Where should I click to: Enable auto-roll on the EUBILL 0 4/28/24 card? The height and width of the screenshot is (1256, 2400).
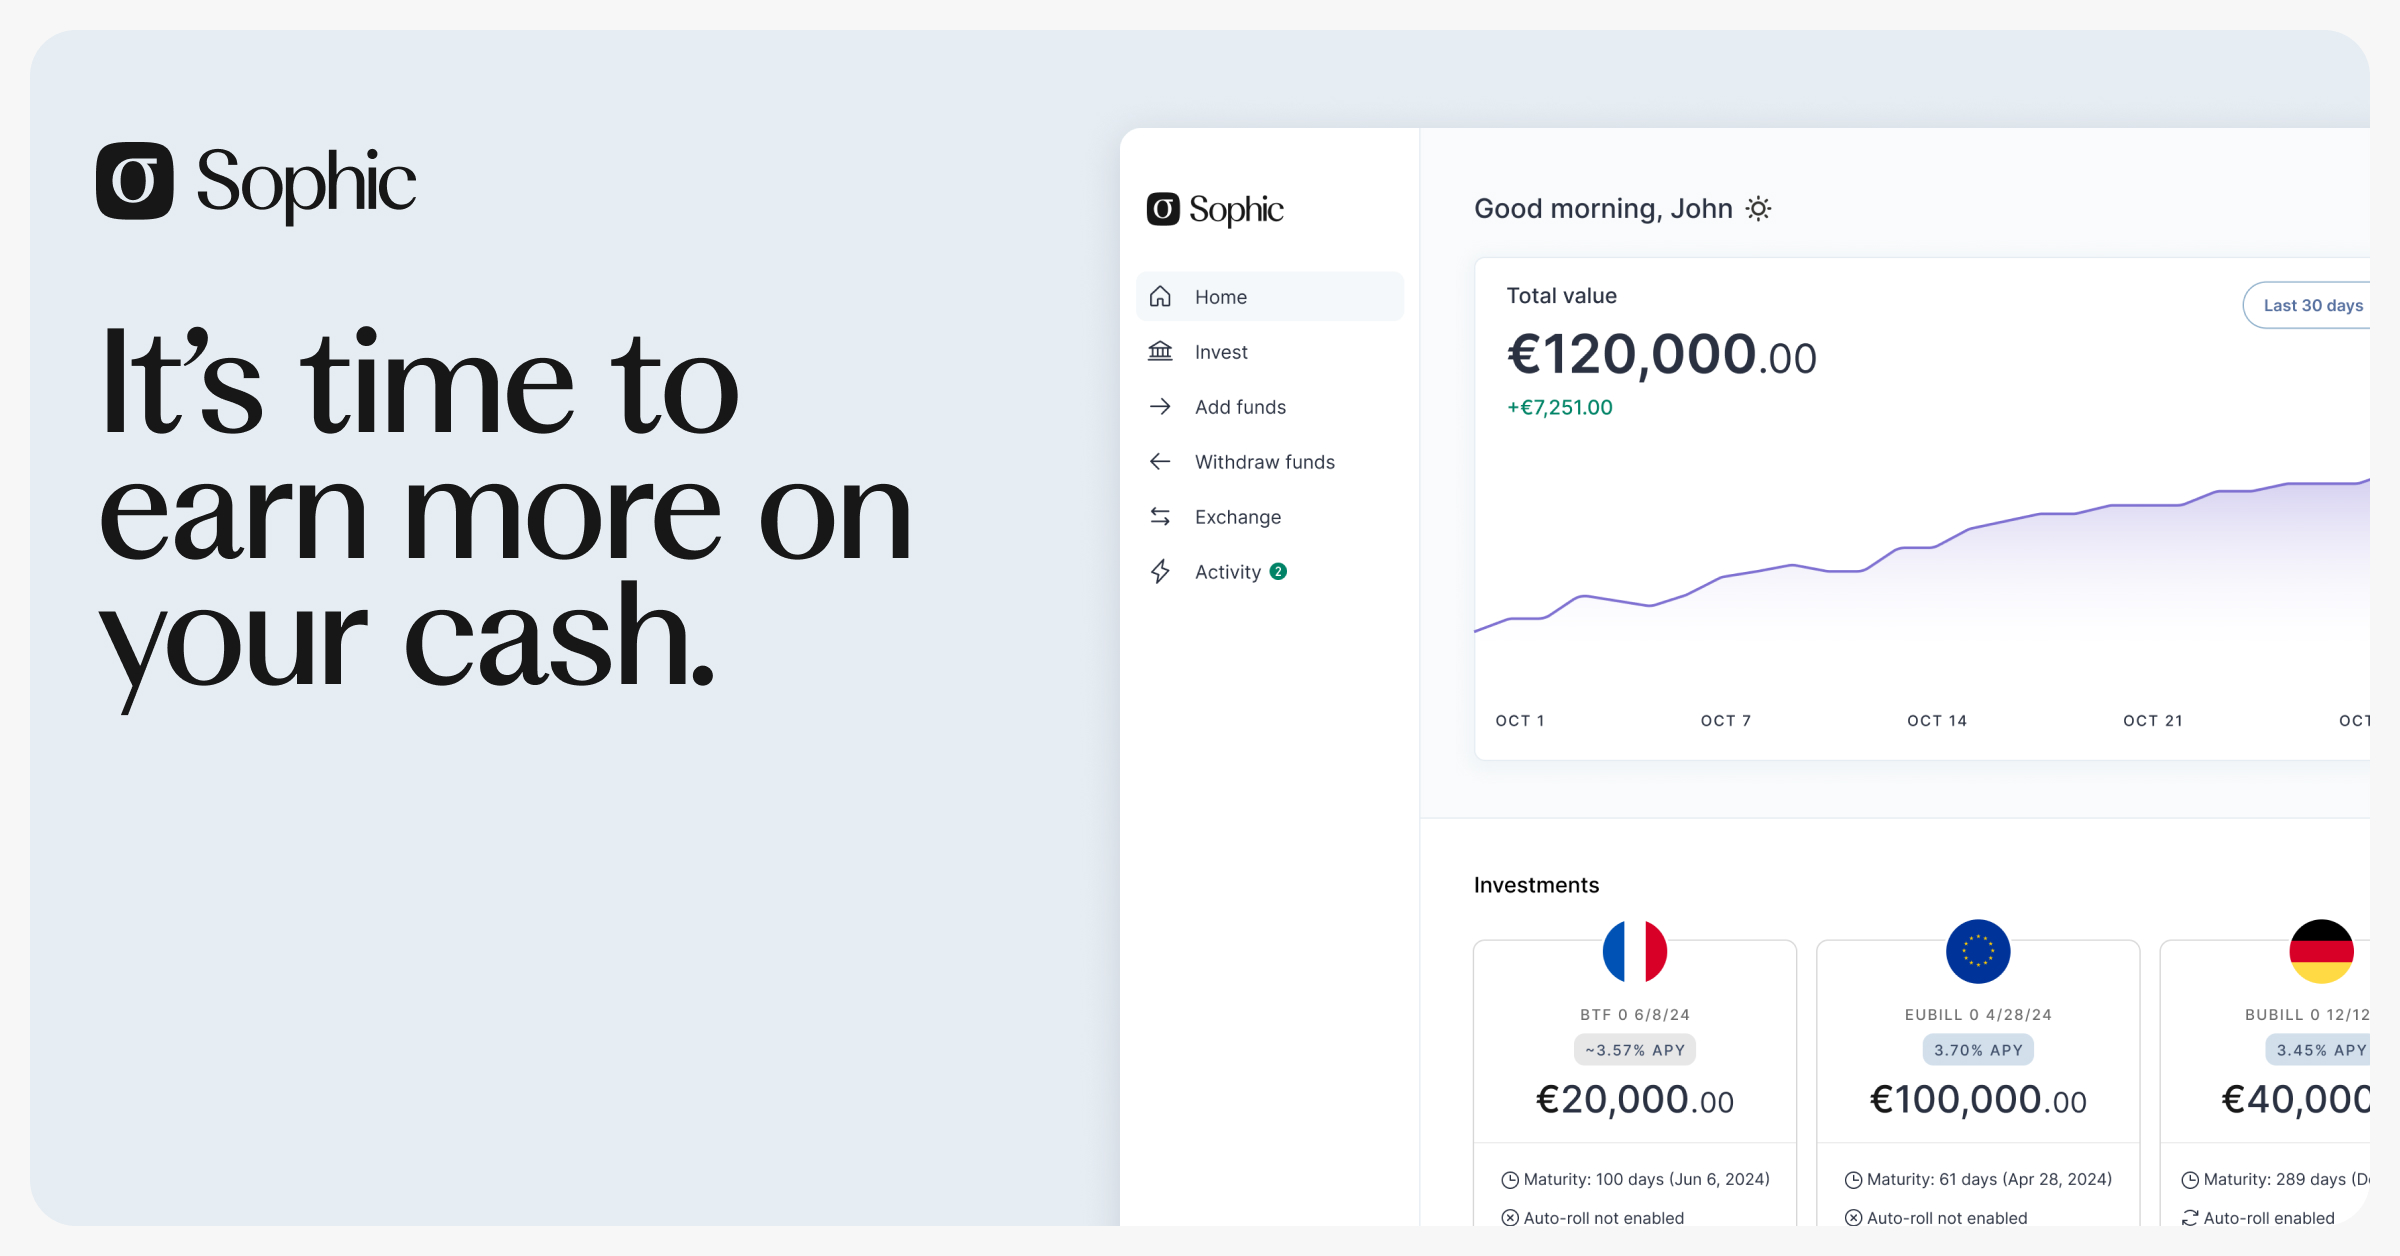point(1937,1217)
